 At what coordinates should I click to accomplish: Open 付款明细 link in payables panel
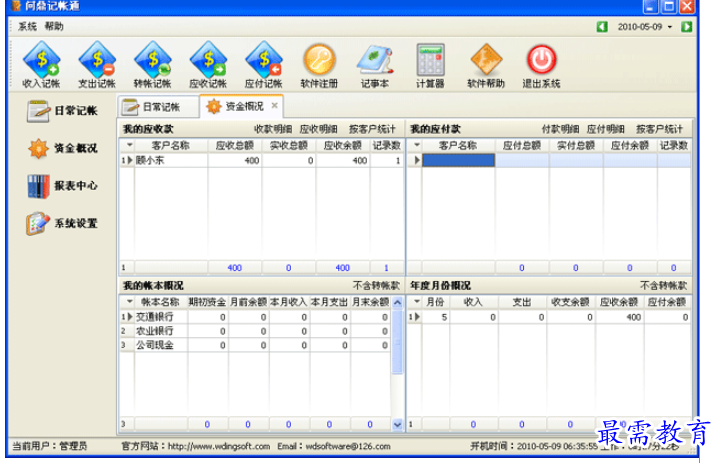pyautogui.click(x=560, y=129)
